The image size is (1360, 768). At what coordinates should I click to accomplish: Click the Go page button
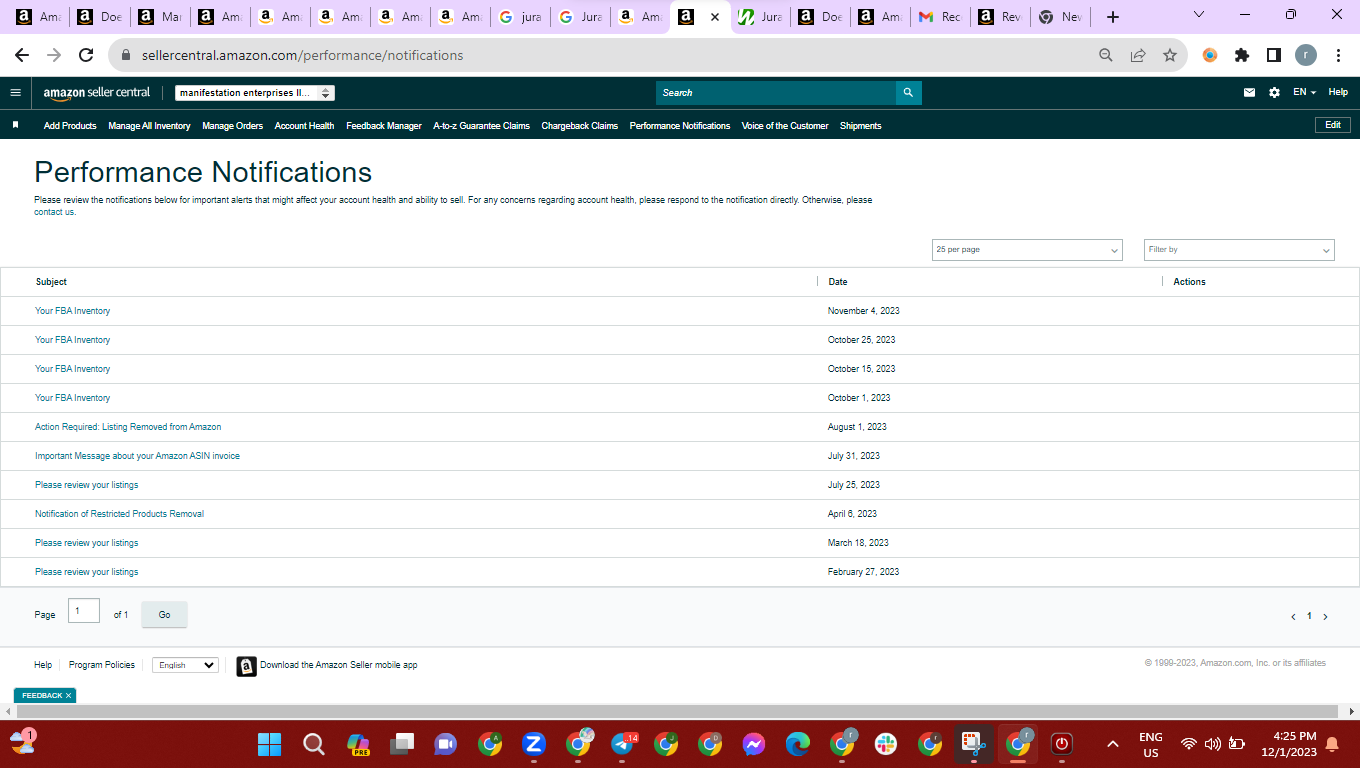point(164,615)
